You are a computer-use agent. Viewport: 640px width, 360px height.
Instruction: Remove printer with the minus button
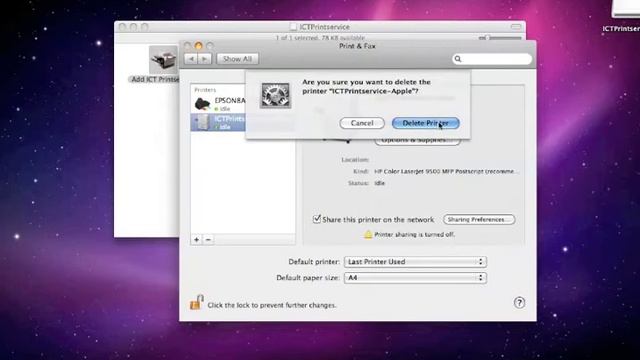tap(208, 240)
